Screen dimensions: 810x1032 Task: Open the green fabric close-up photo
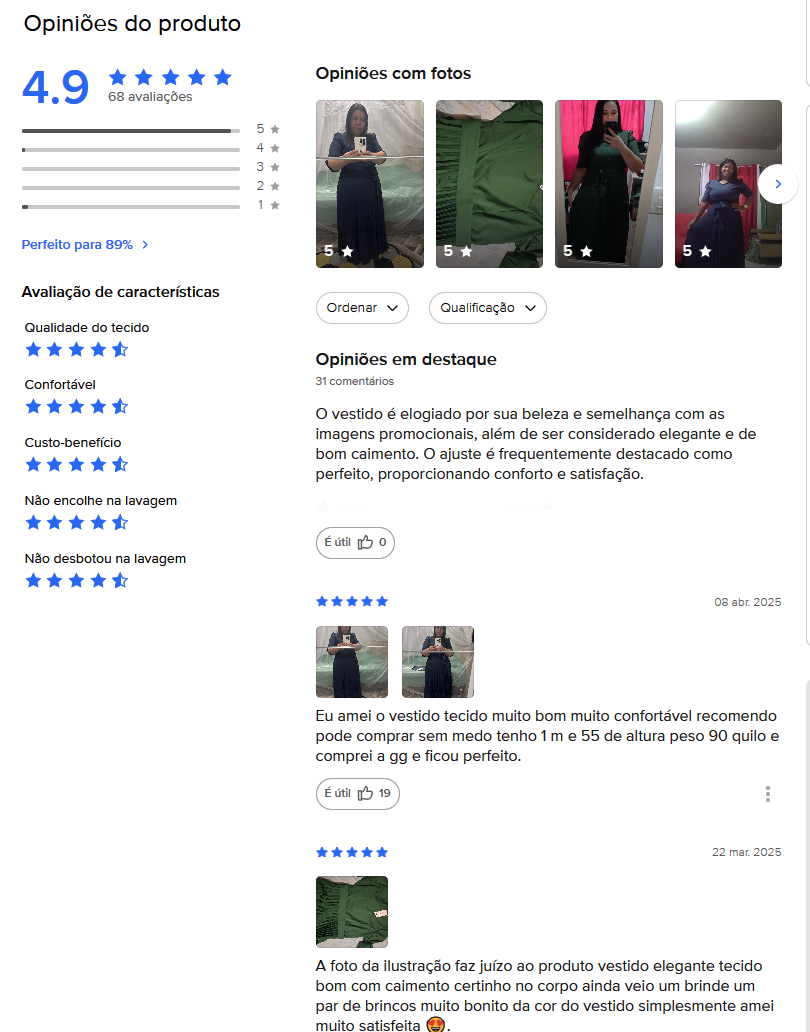pos(490,184)
